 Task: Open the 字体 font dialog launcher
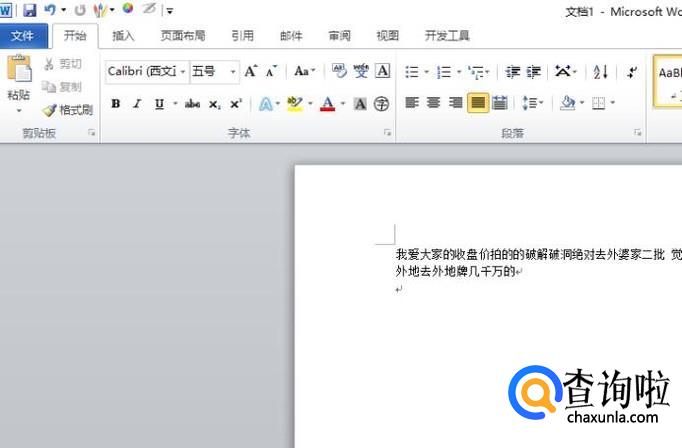tap(387, 133)
